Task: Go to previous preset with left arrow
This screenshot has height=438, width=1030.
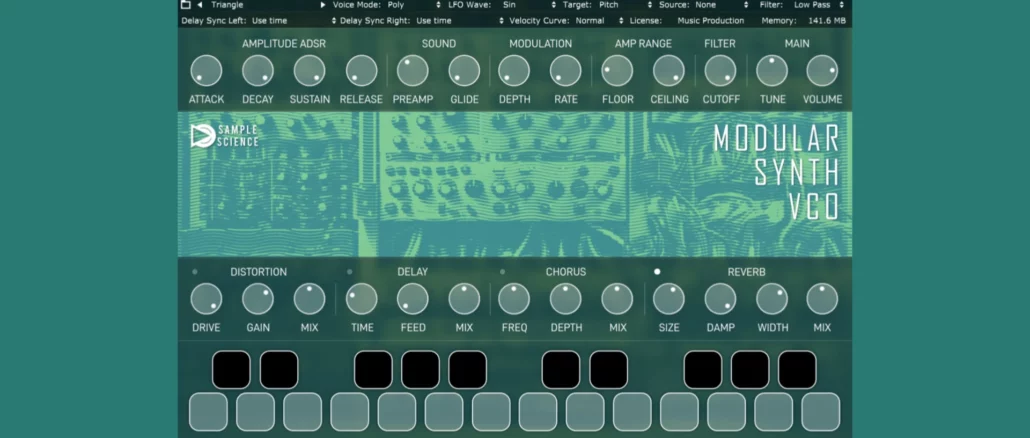Action: click(200, 5)
